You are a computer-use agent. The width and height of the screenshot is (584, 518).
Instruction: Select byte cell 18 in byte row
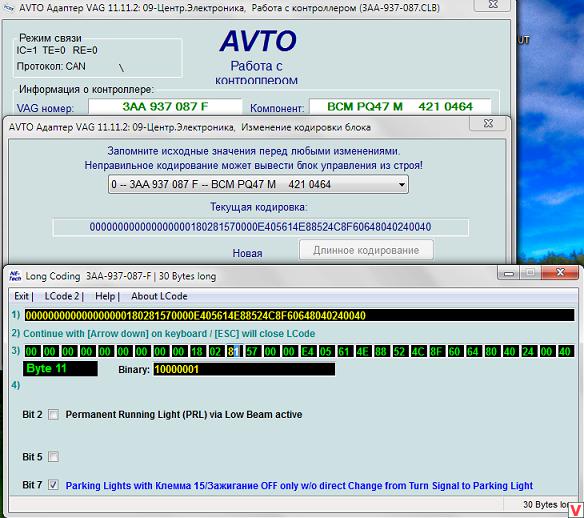[x=196, y=351]
